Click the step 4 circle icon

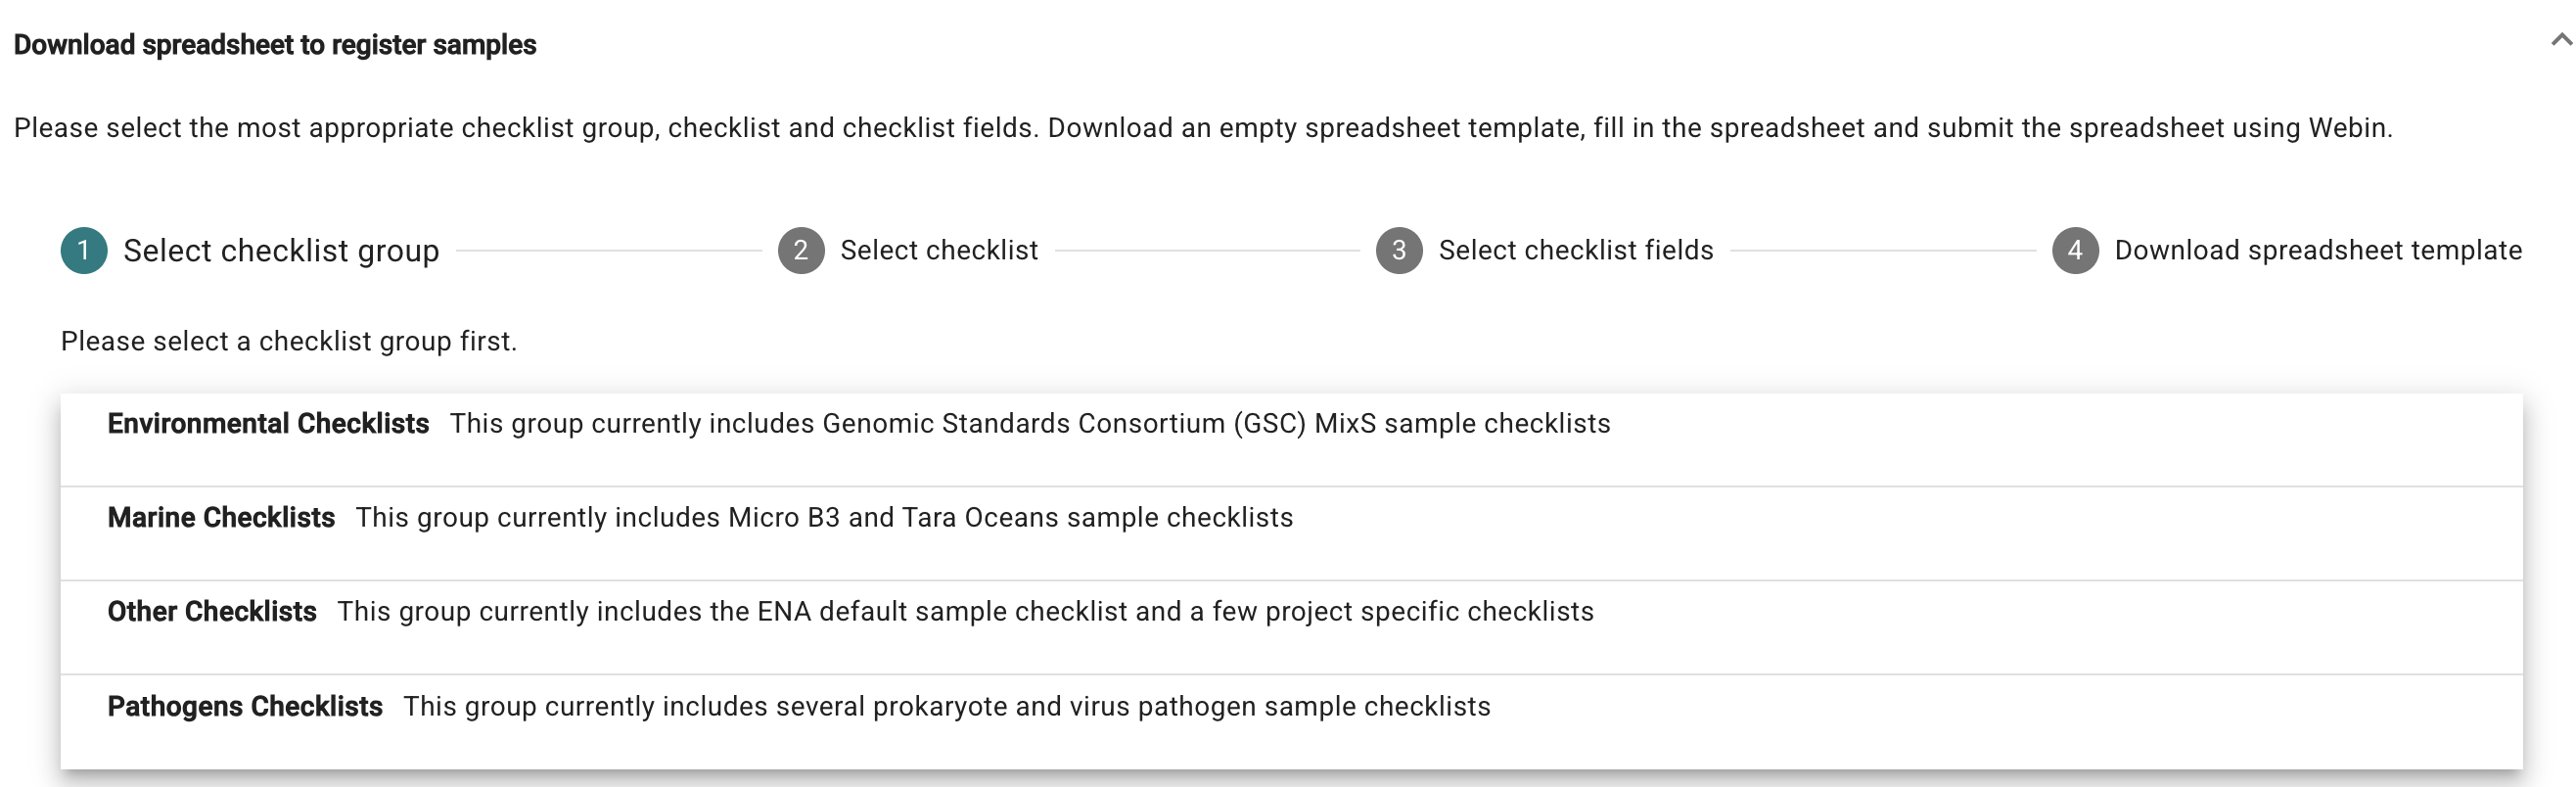[2075, 250]
